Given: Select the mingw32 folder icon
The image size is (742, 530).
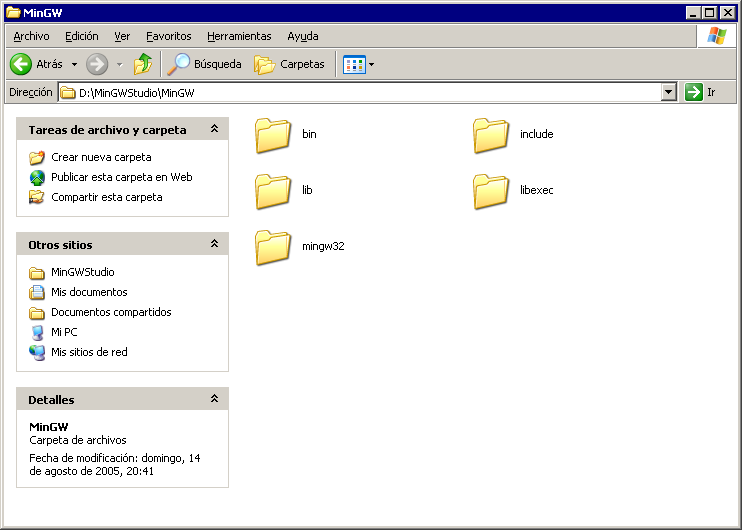Looking at the screenshot, I should [273, 247].
